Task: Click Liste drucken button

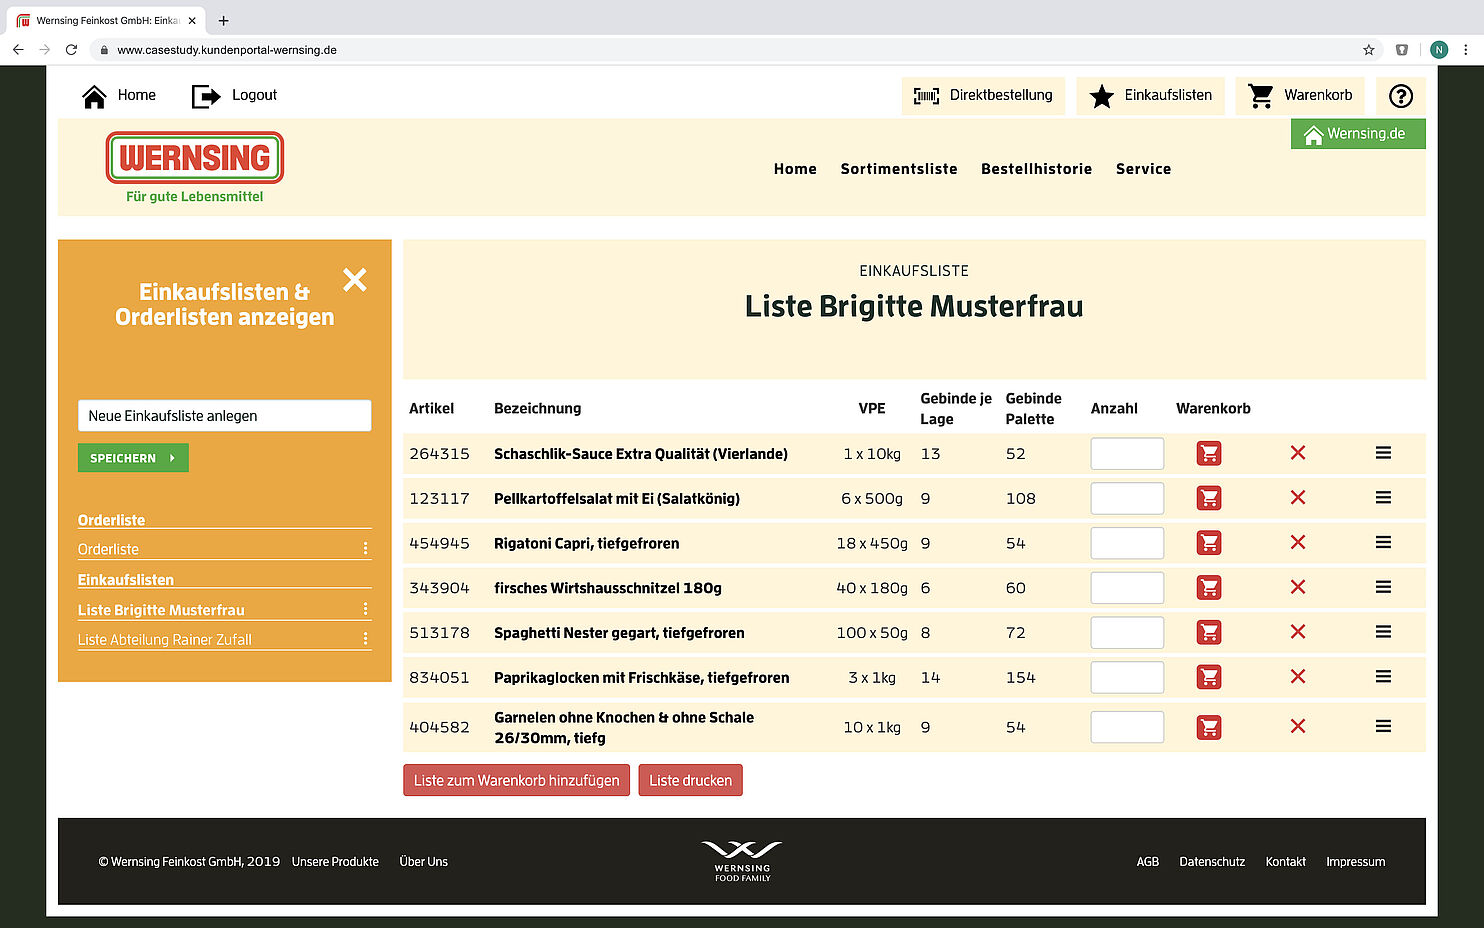Action: [690, 780]
